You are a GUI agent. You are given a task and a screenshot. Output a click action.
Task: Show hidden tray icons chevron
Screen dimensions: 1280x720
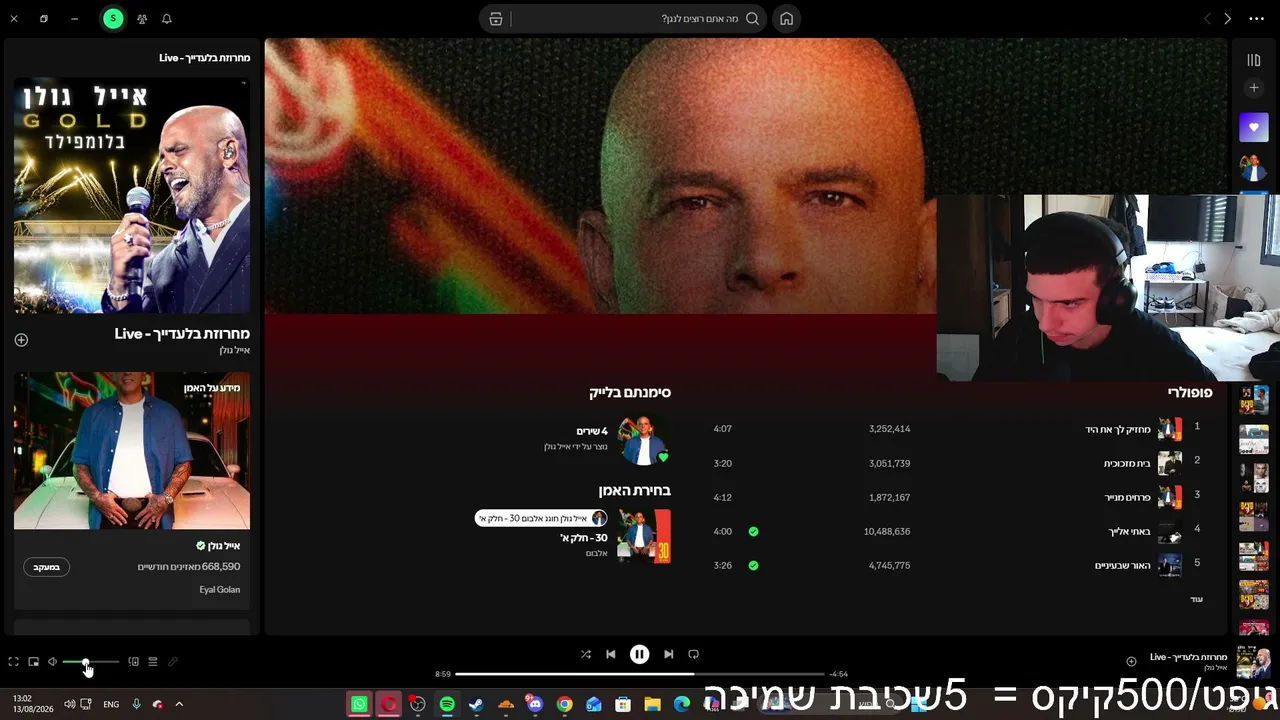(x=179, y=704)
